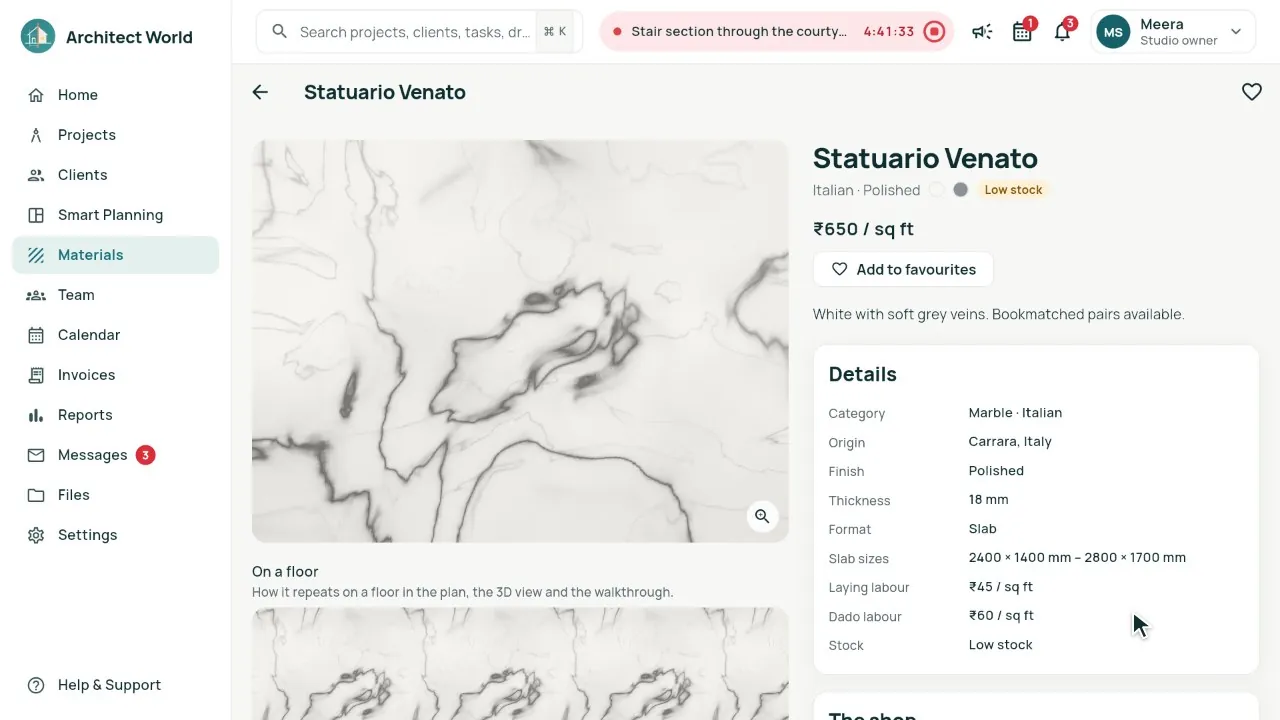Click the floor repeat preview thumbnail
Image resolution: width=1280 pixels, height=720 pixels.
(520, 664)
